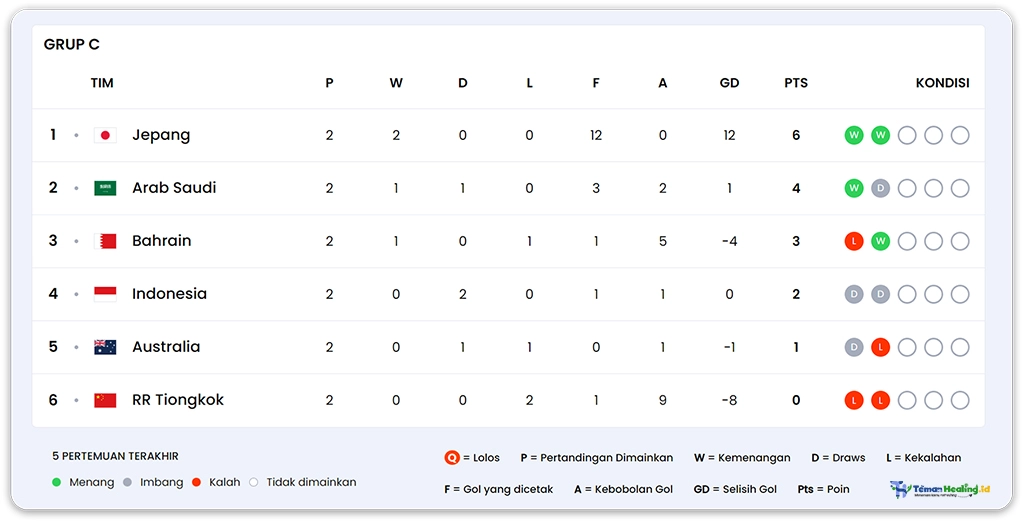Click the red Kalah legend dot
Screen dimensions: 1024x523
pos(197,482)
